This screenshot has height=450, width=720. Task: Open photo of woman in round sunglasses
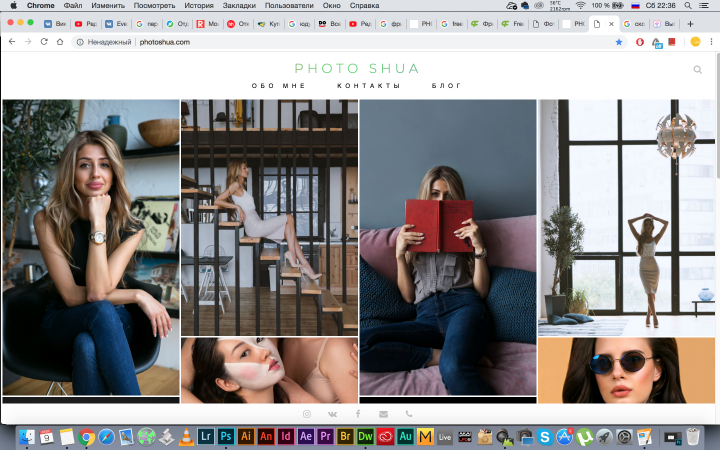[627, 371]
